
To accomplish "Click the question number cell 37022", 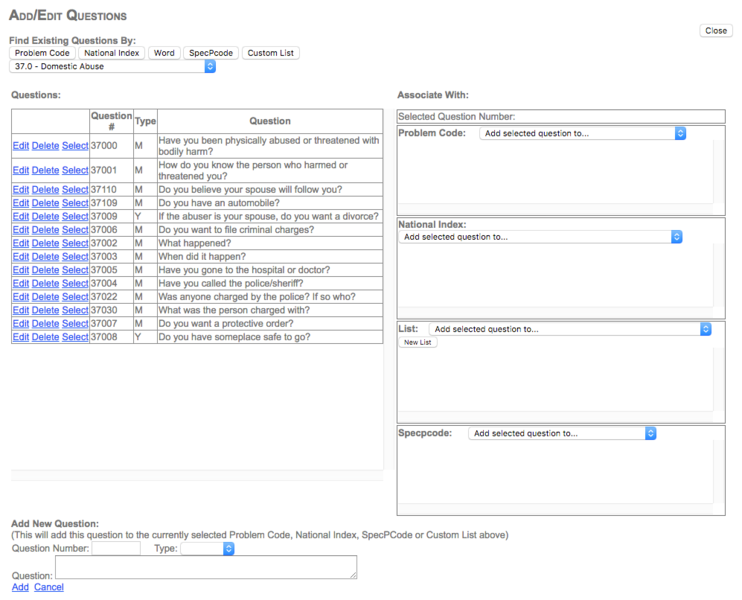I will 112,297.
